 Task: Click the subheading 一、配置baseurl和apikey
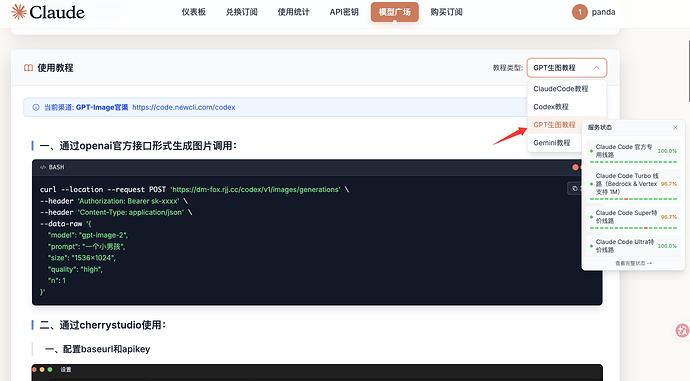[98, 349]
